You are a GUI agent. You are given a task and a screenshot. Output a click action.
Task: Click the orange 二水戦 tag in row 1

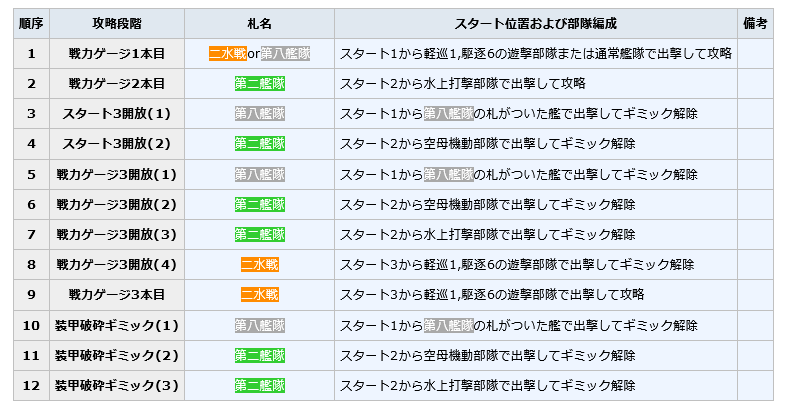[x=228, y=54]
